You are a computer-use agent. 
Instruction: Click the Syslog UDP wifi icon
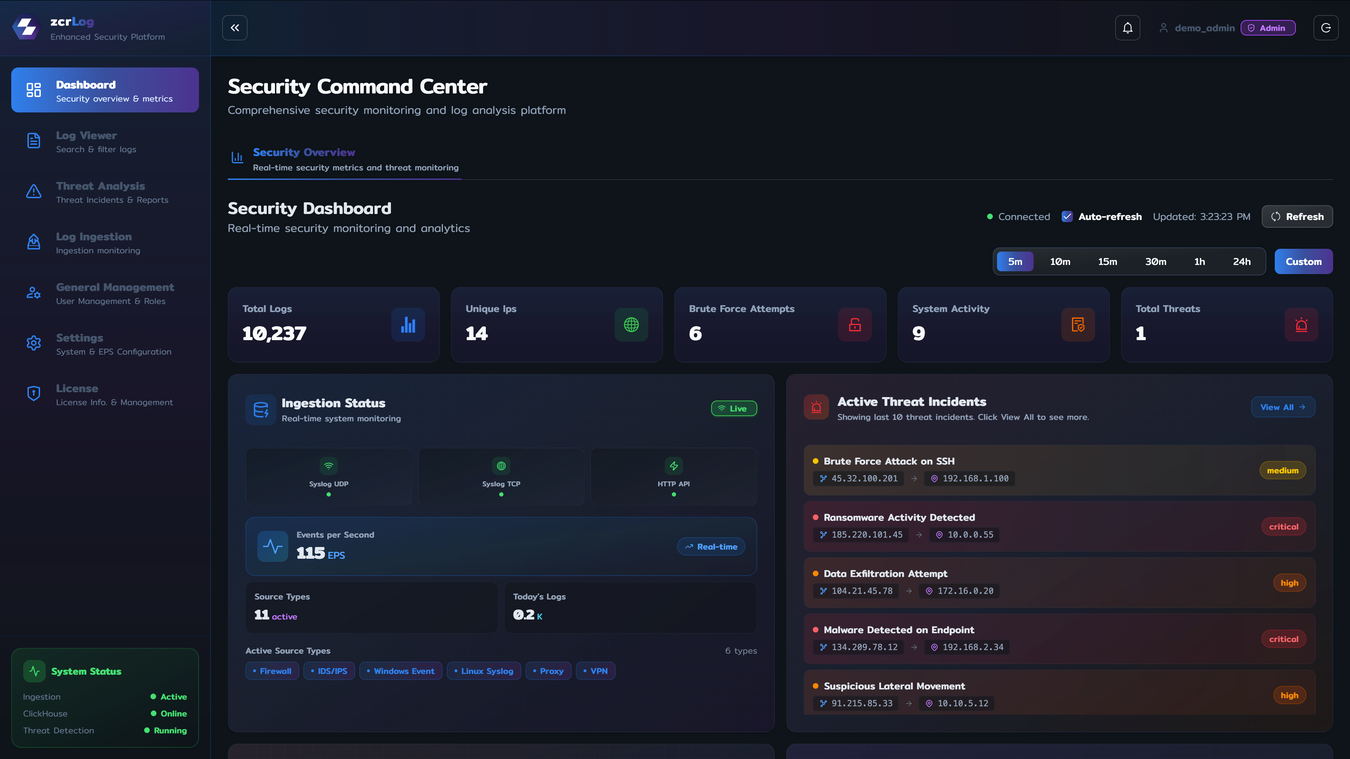pyautogui.click(x=328, y=466)
